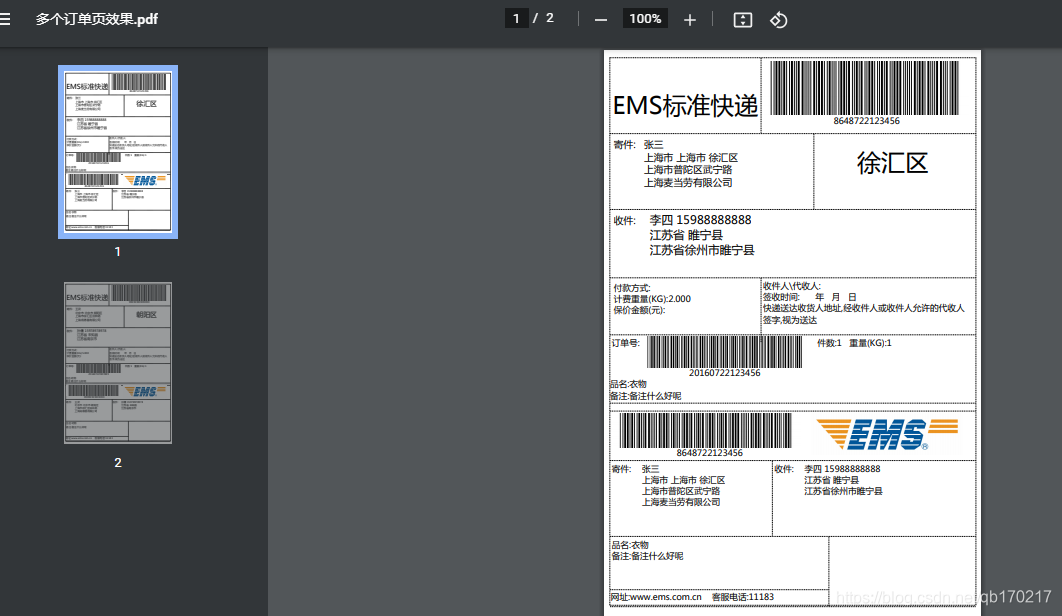Toggle the sidebar hamburger menu
The width and height of the screenshot is (1062, 616).
pos(5,19)
